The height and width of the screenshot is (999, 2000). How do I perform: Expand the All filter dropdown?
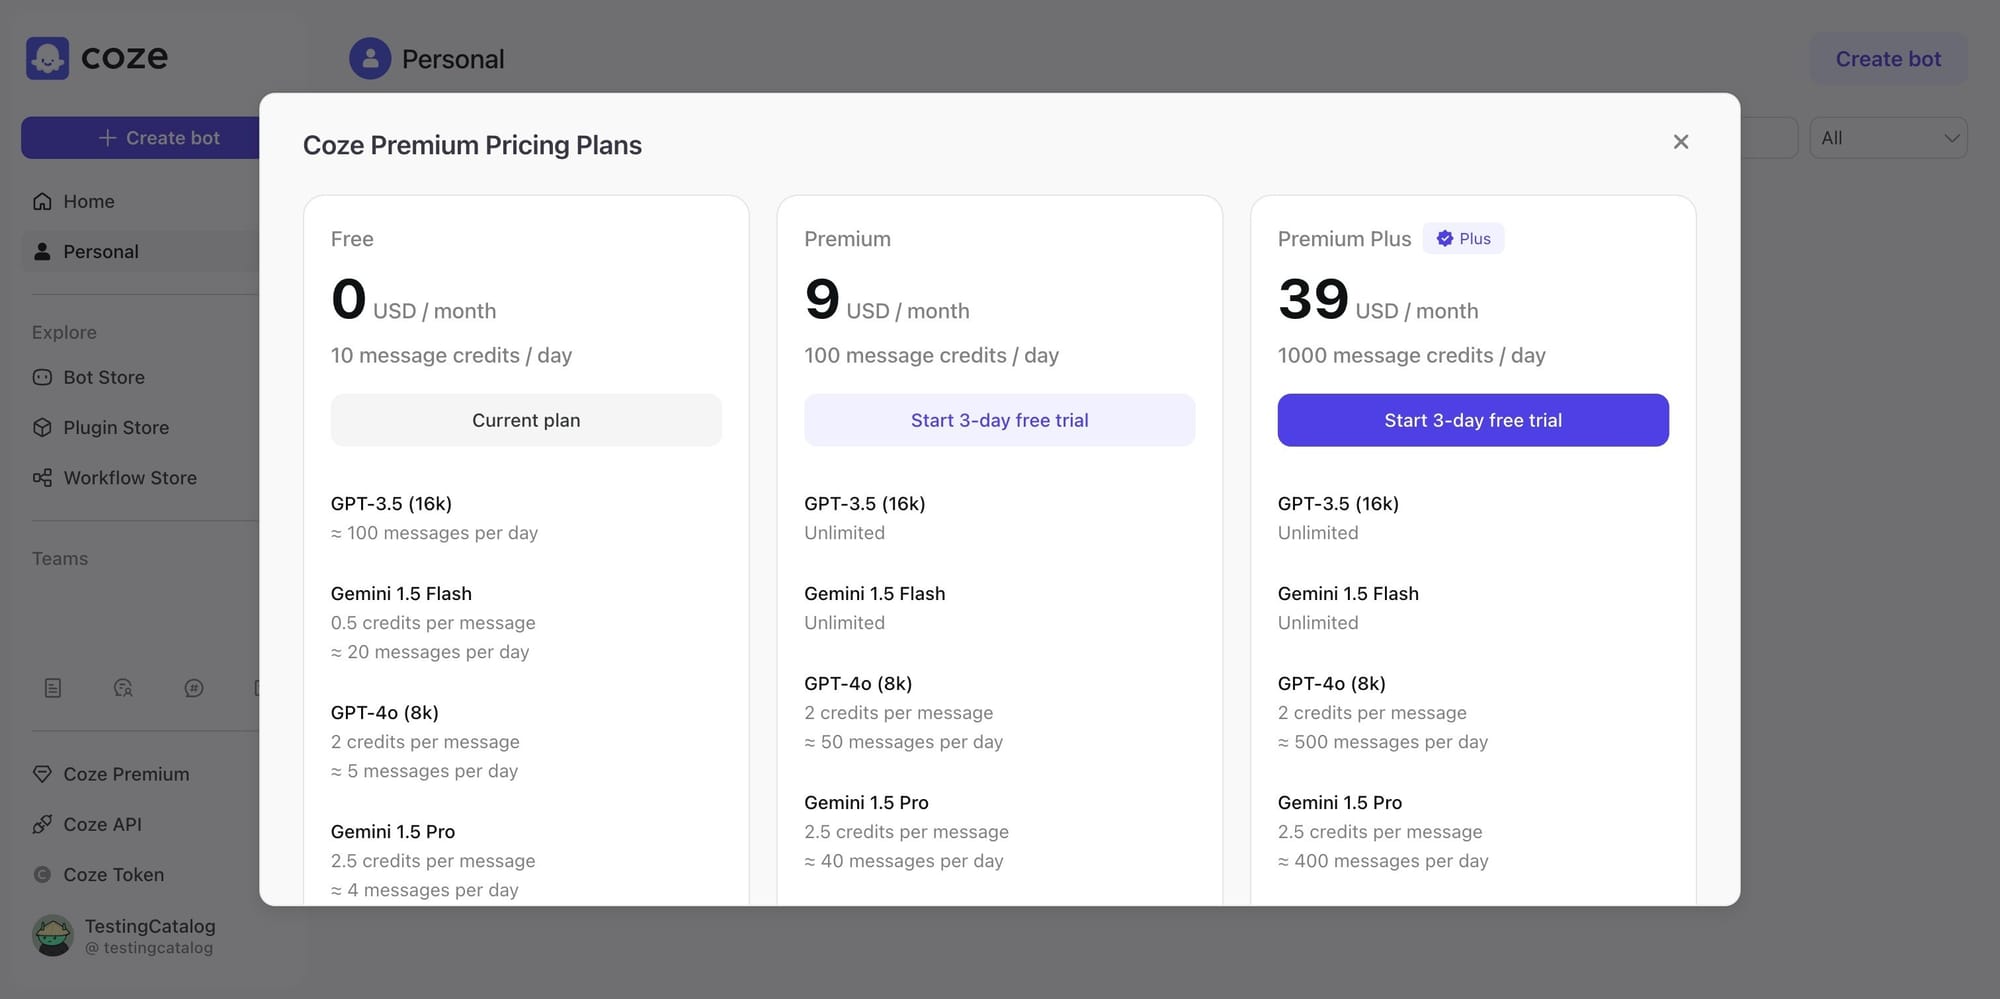click(x=1888, y=138)
